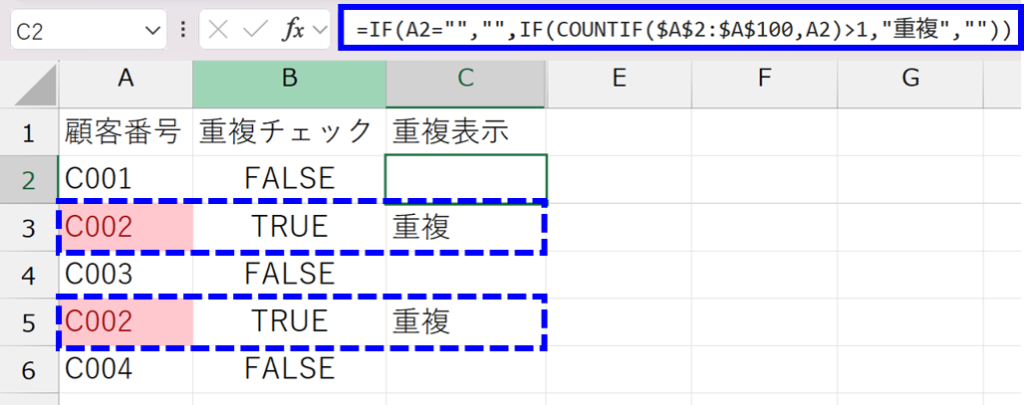The image size is (1024, 405).
Task: Click the Cancel (X) formula icon
Action: (218, 30)
